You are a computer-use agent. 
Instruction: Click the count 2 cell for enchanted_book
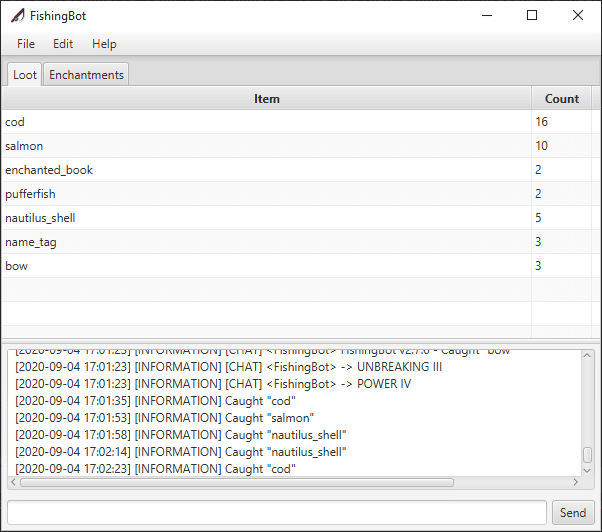(x=561, y=170)
